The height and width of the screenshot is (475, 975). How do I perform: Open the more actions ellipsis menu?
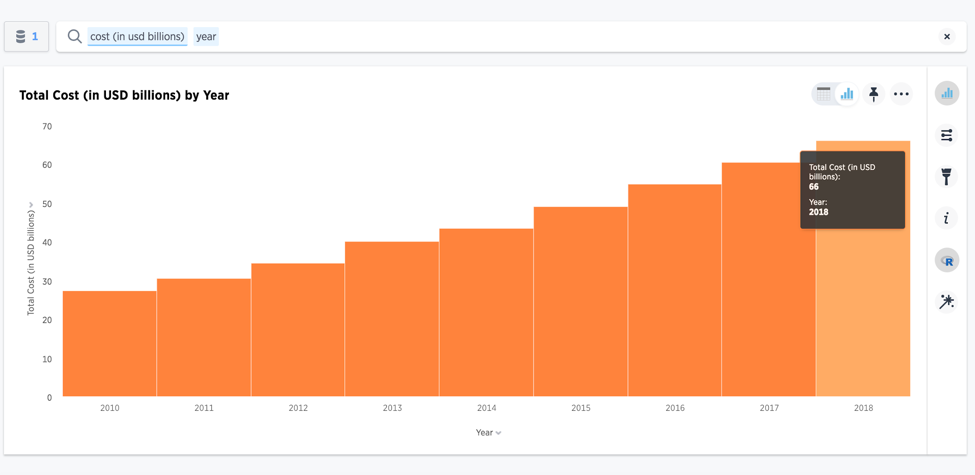click(901, 95)
